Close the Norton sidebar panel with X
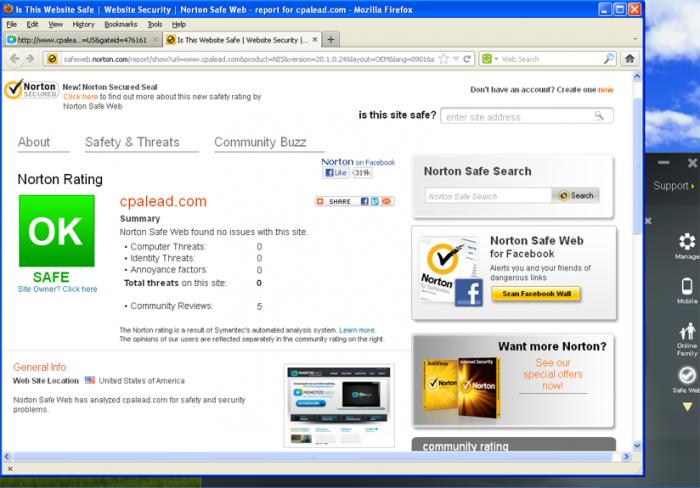 click(x=692, y=163)
